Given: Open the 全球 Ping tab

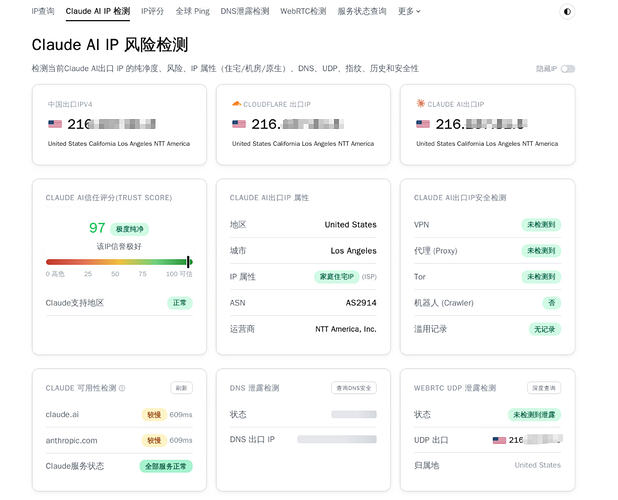Looking at the screenshot, I should pyautogui.click(x=192, y=11).
